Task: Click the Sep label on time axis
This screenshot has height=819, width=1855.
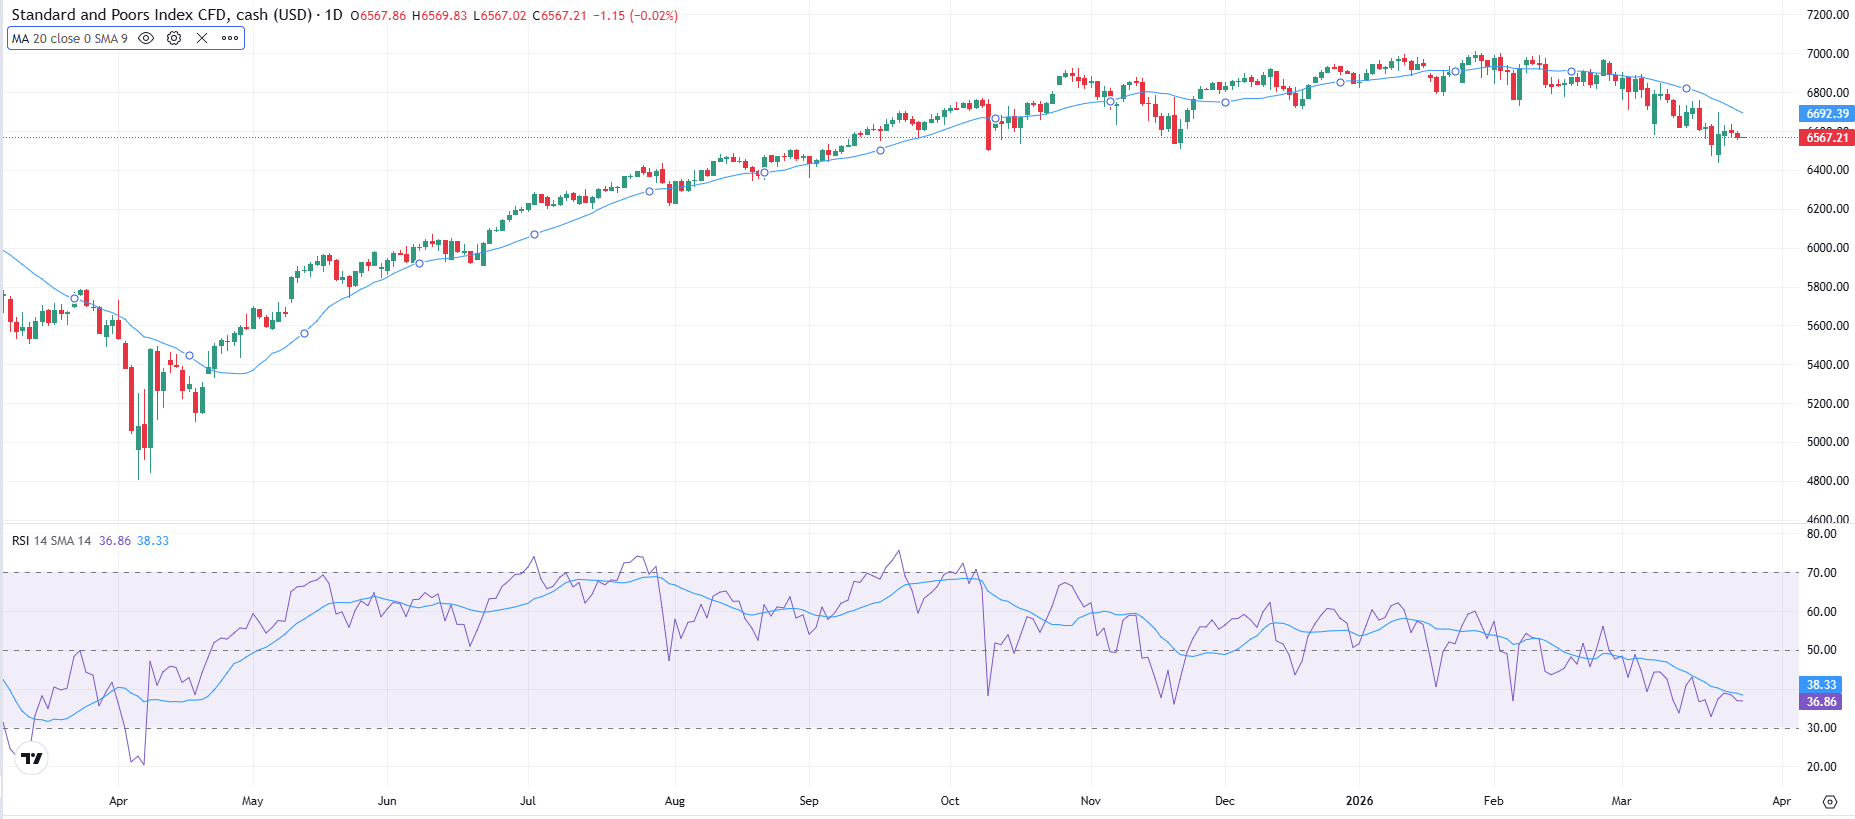Action: (809, 801)
